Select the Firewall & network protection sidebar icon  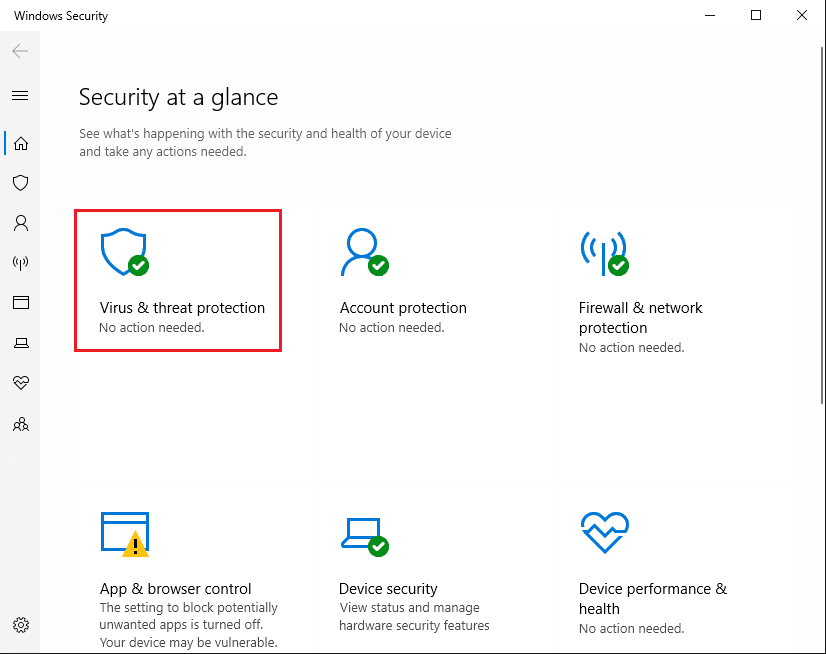coord(20,263)
